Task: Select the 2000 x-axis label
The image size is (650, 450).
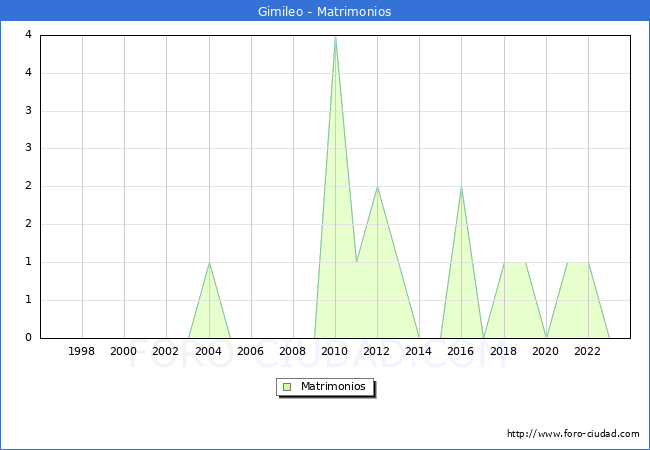Action: [123, 351]
